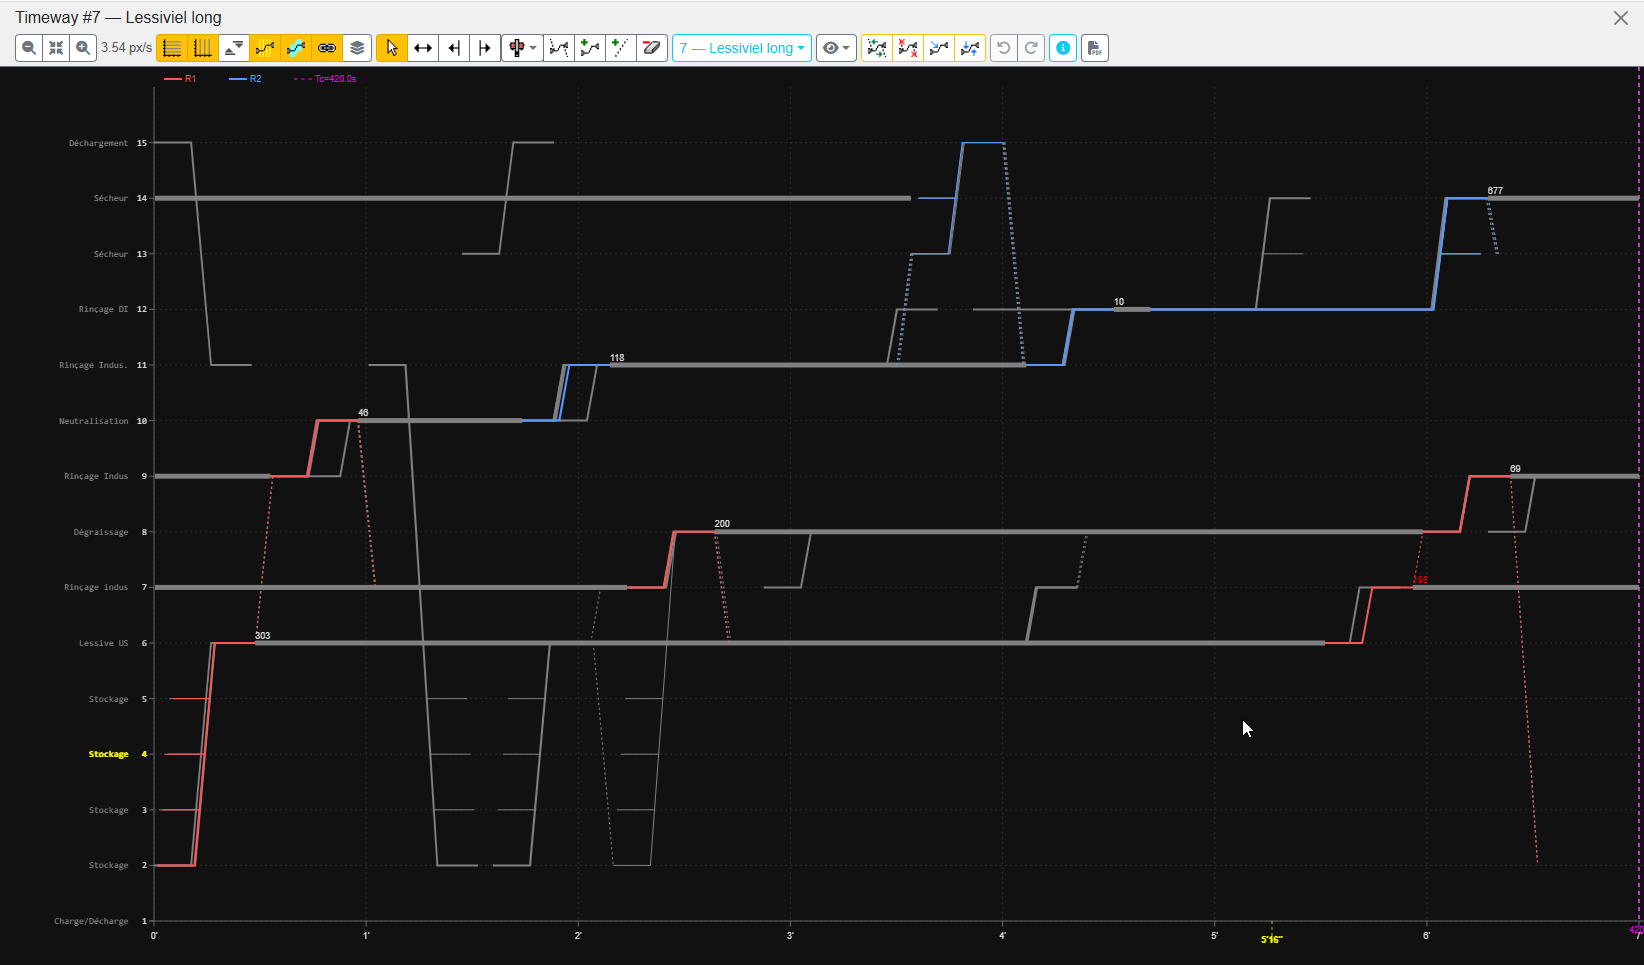Click the blue info button

click(x=1063, y=48)
